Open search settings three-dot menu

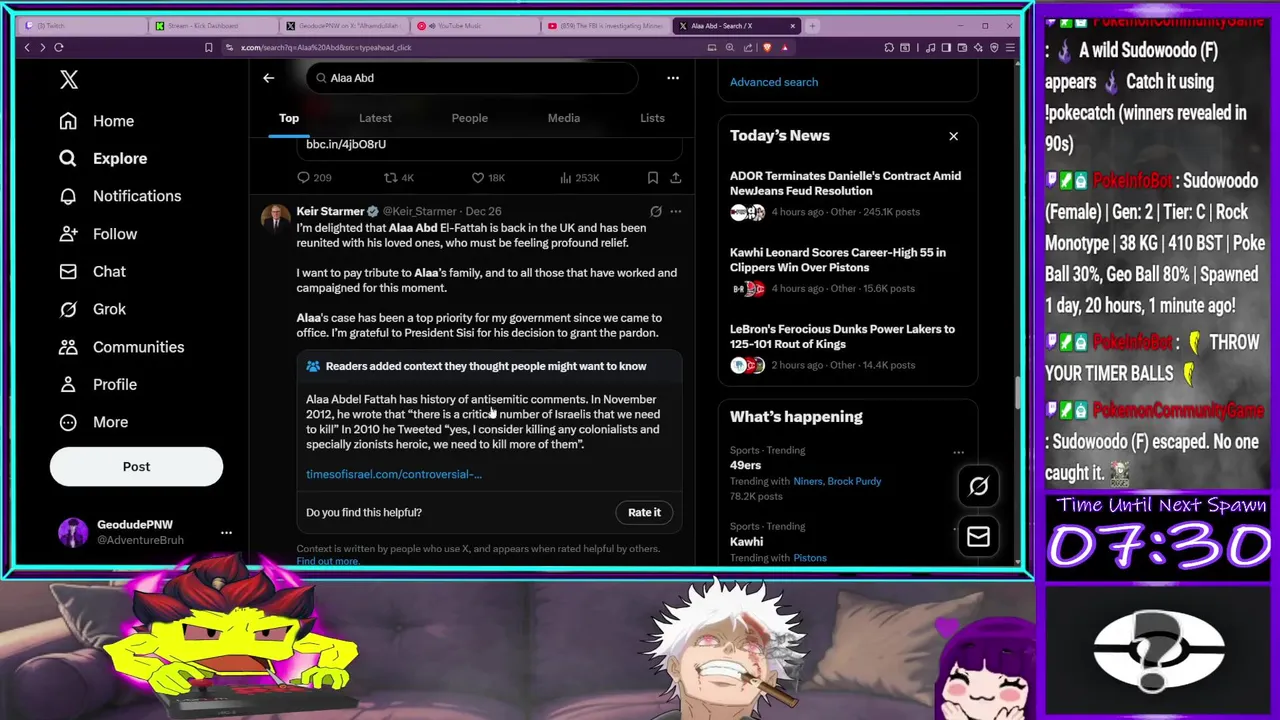click(673, 78)
